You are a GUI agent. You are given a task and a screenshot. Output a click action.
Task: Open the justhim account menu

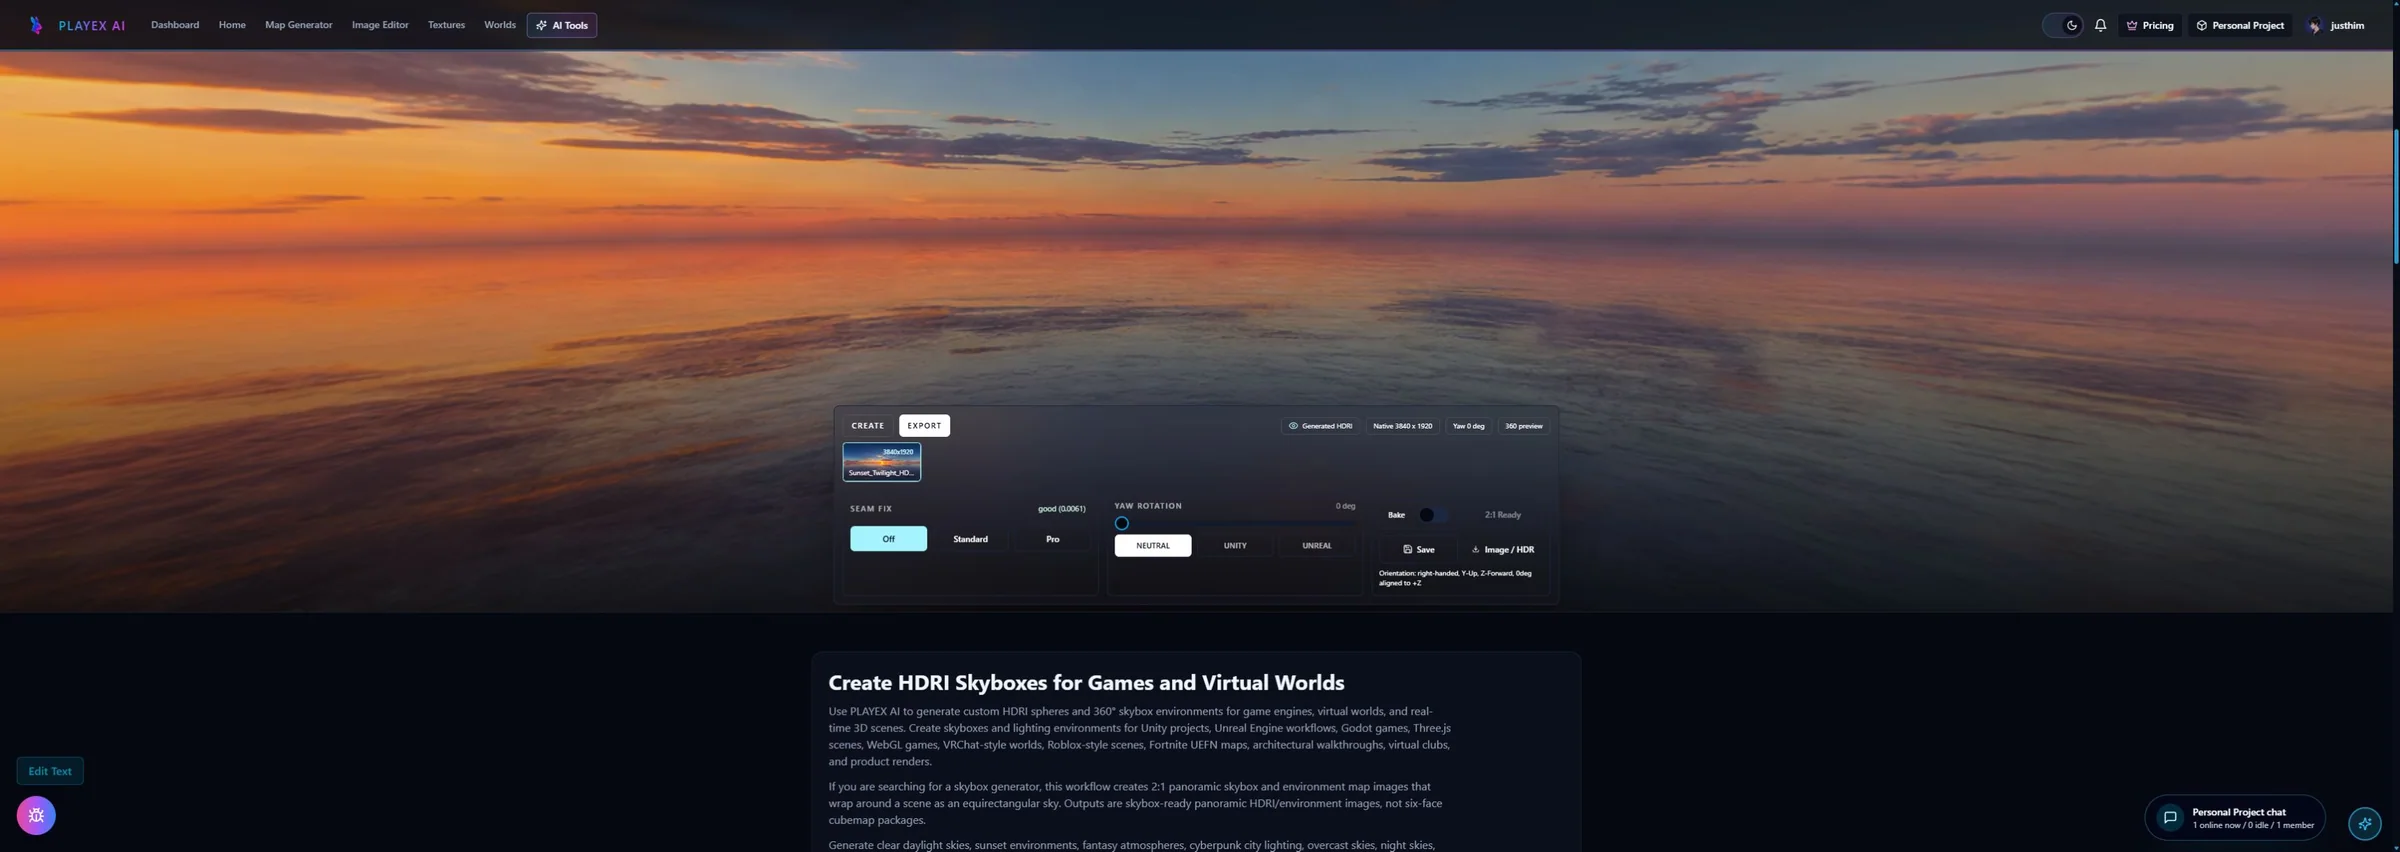(2337, 26)
